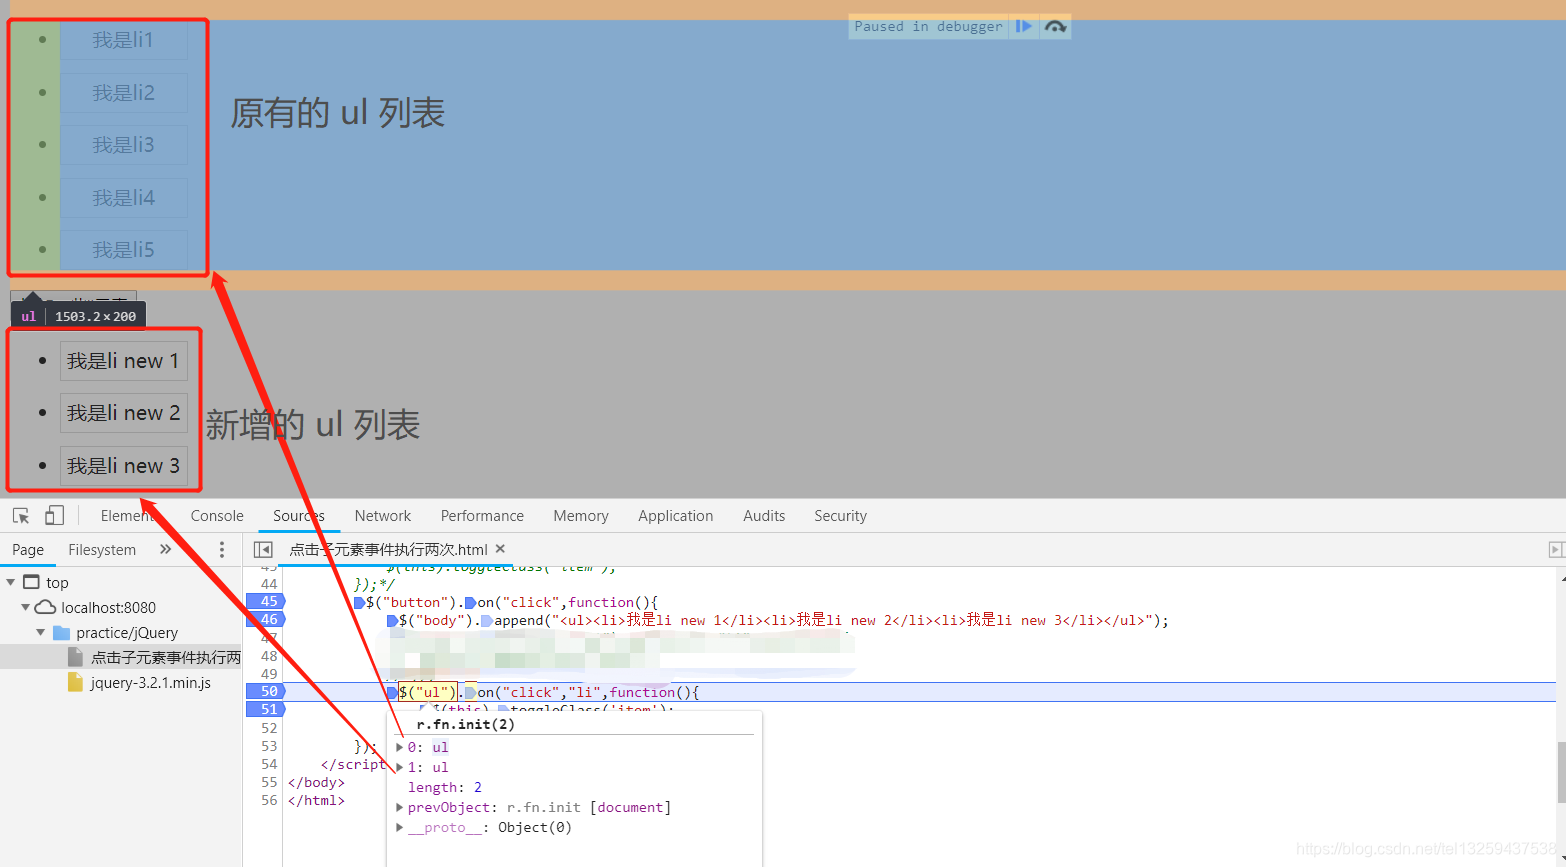Toggle breakpoint on line 50
The height and width of the screenshot is (867, 1566).
pyautogui.click(x=266, y=691)
